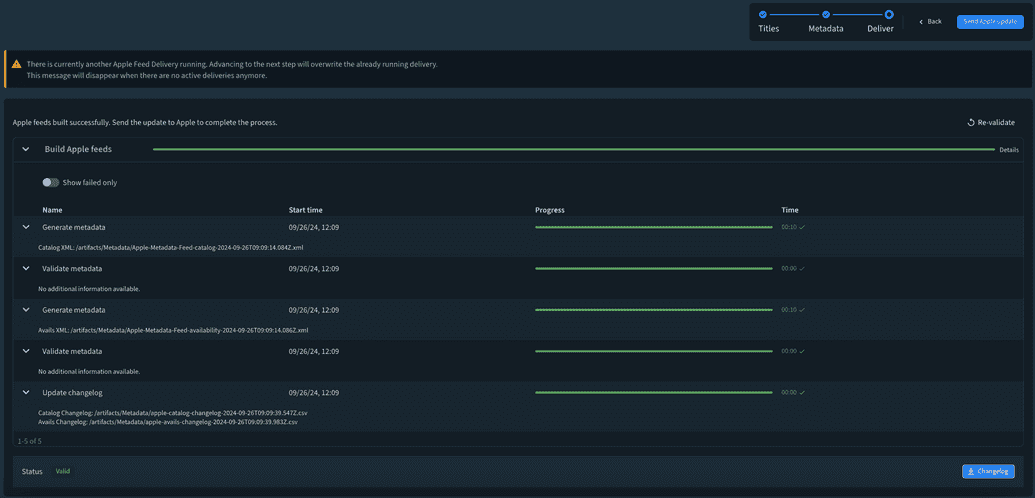This screenshot has height=498, width=1035.
Task: Click the yellow warning triangle icon
Action: tap(17, 65)
